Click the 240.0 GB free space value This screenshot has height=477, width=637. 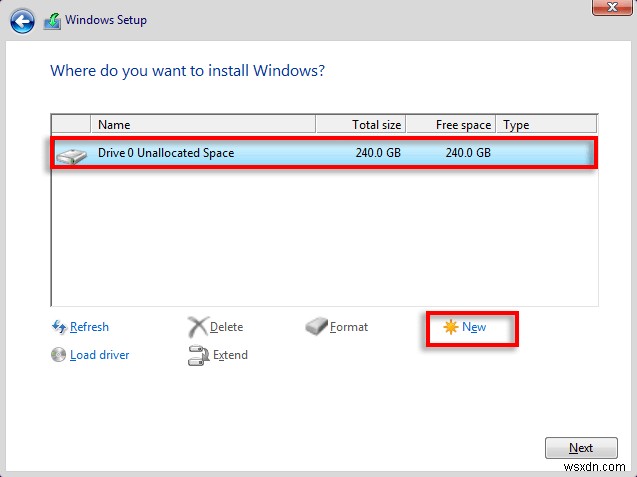[468, 153]
